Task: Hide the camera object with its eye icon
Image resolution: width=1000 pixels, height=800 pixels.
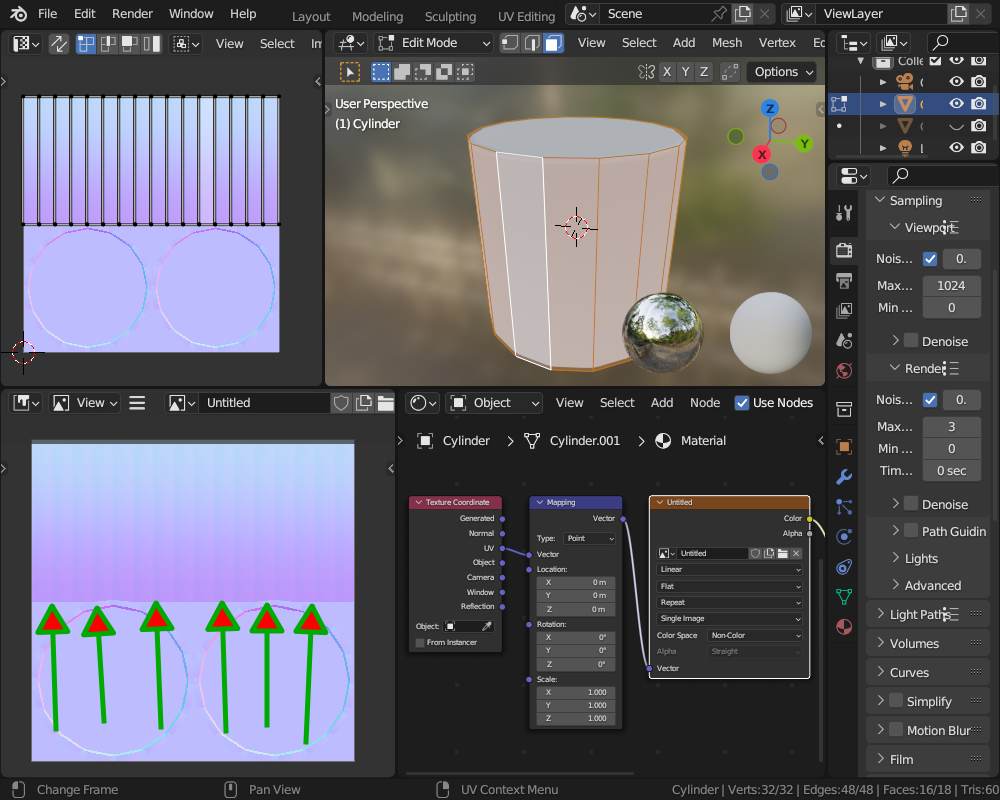Action: pyautogui.click(x=956, y=82)
